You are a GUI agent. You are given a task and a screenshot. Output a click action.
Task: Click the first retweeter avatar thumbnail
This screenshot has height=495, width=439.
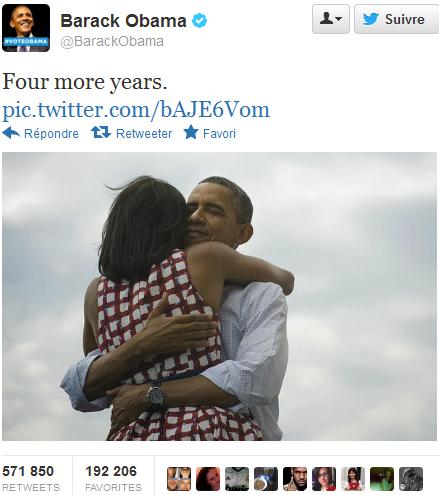tap(179, 479)
